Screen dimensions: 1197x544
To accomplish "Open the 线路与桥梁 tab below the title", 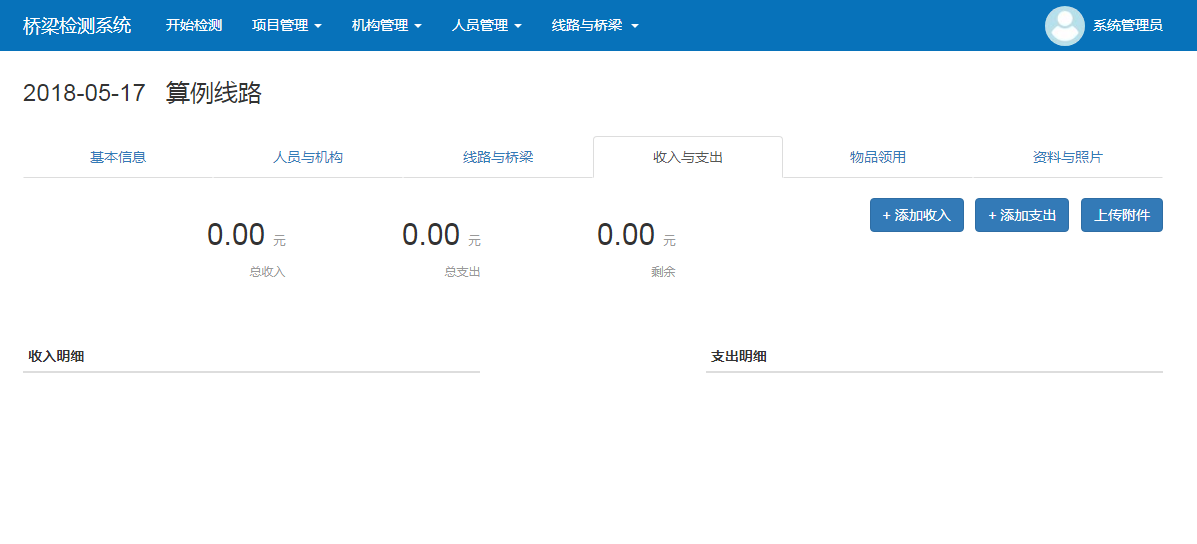I will pyautogui.click(x=498, y=157).
